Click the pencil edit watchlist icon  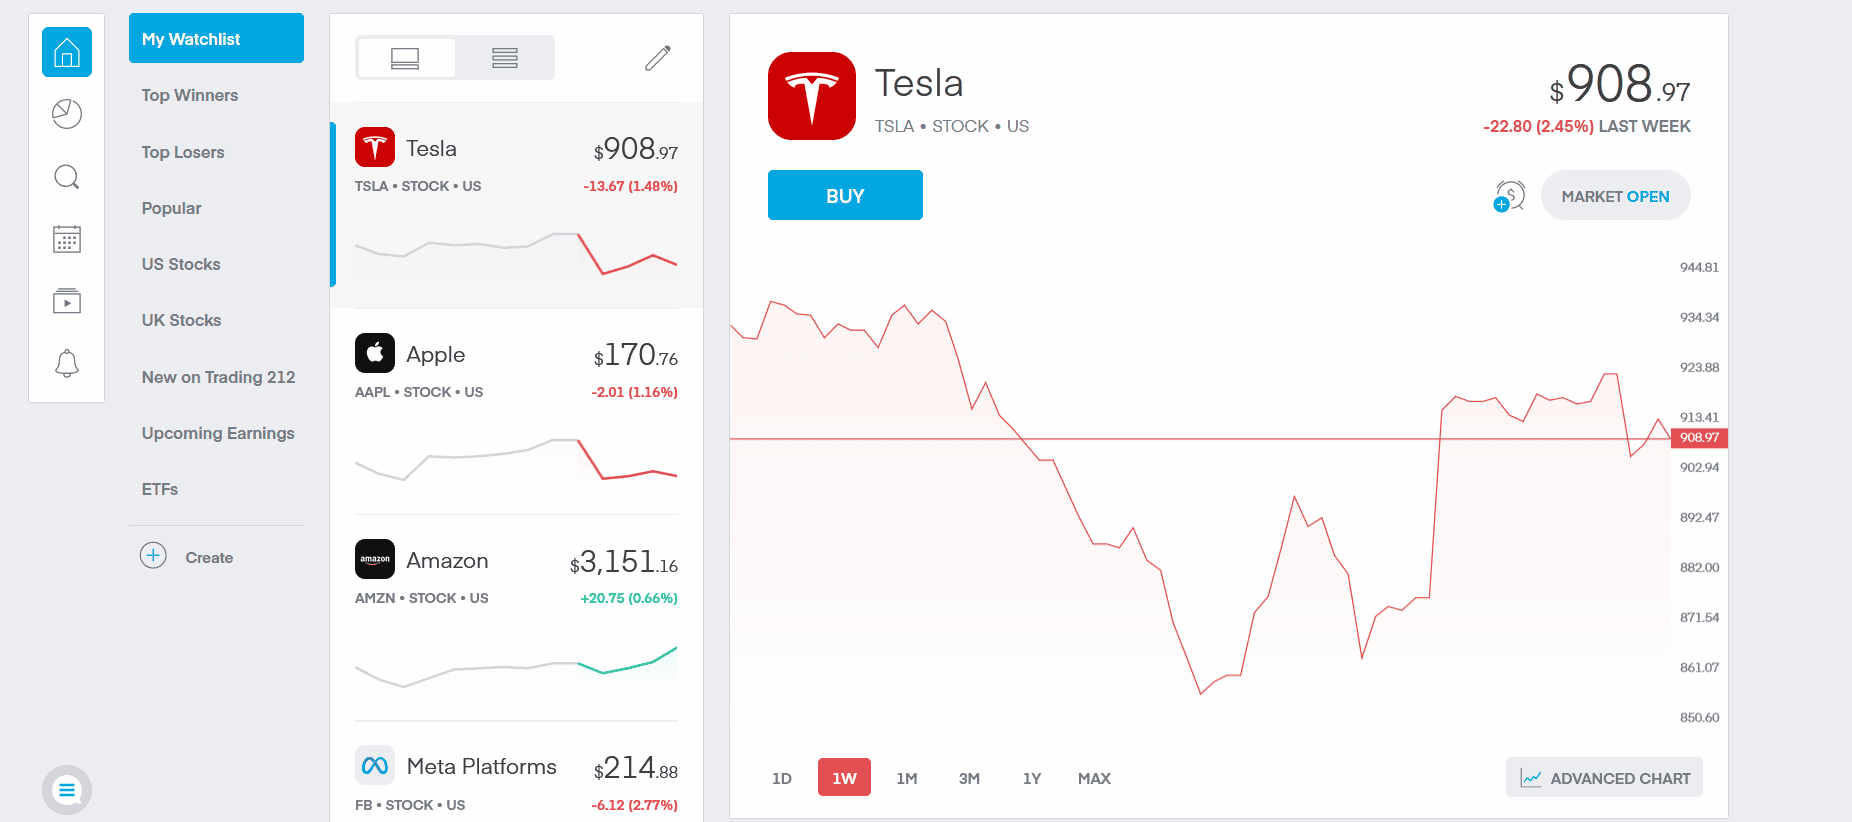tap(658, 58)
